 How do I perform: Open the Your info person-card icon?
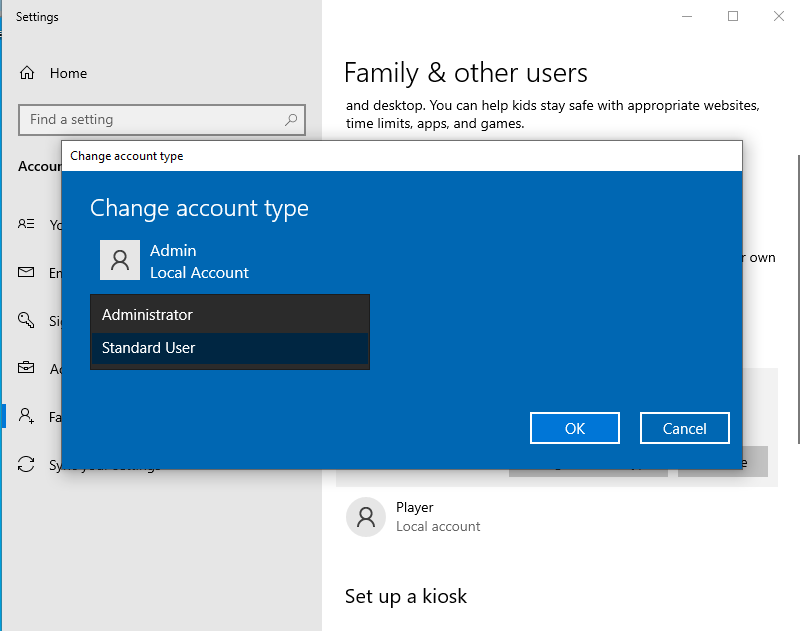pos(27,225)
